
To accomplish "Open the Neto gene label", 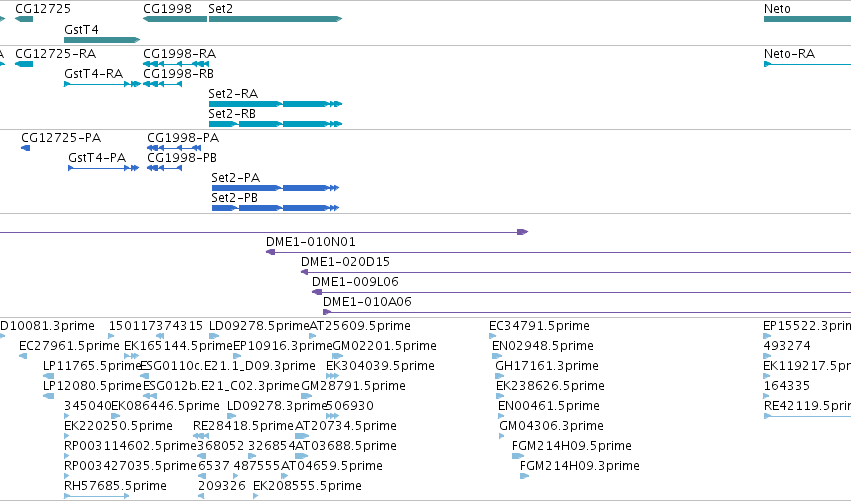I will (777, 9).
